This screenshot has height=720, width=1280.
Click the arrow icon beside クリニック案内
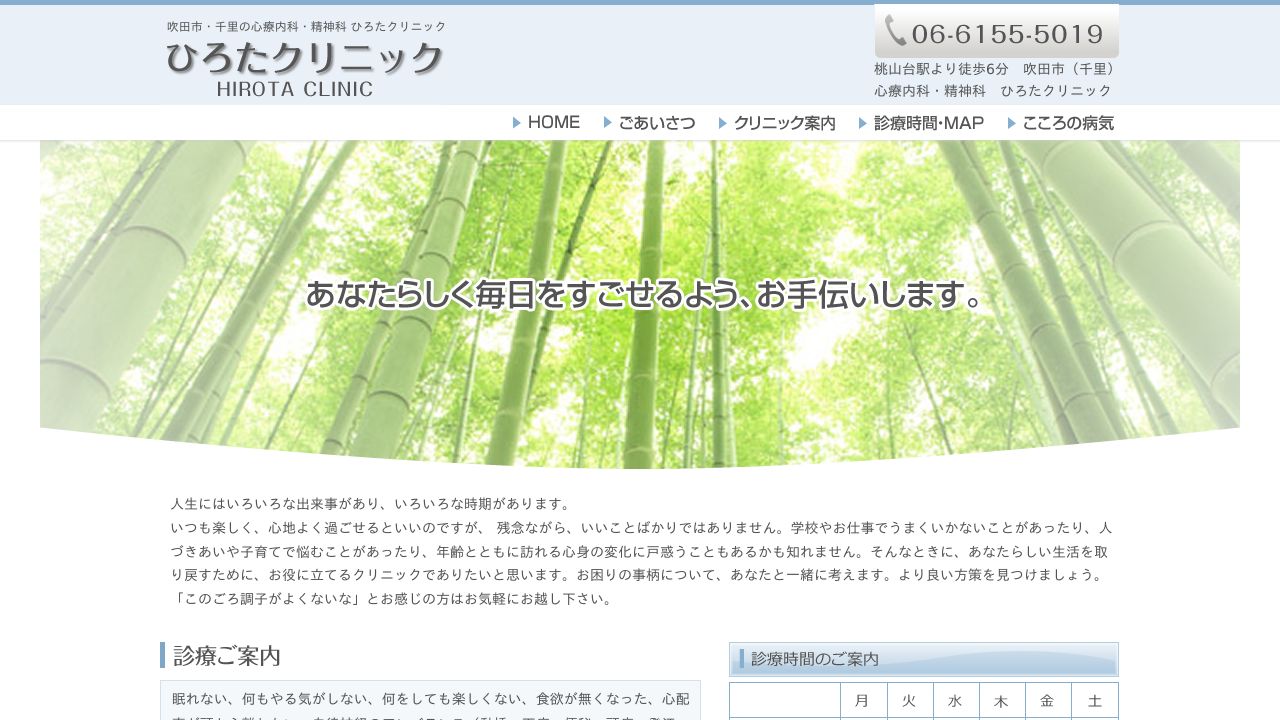pyautogui.click(x=722, y=122)
